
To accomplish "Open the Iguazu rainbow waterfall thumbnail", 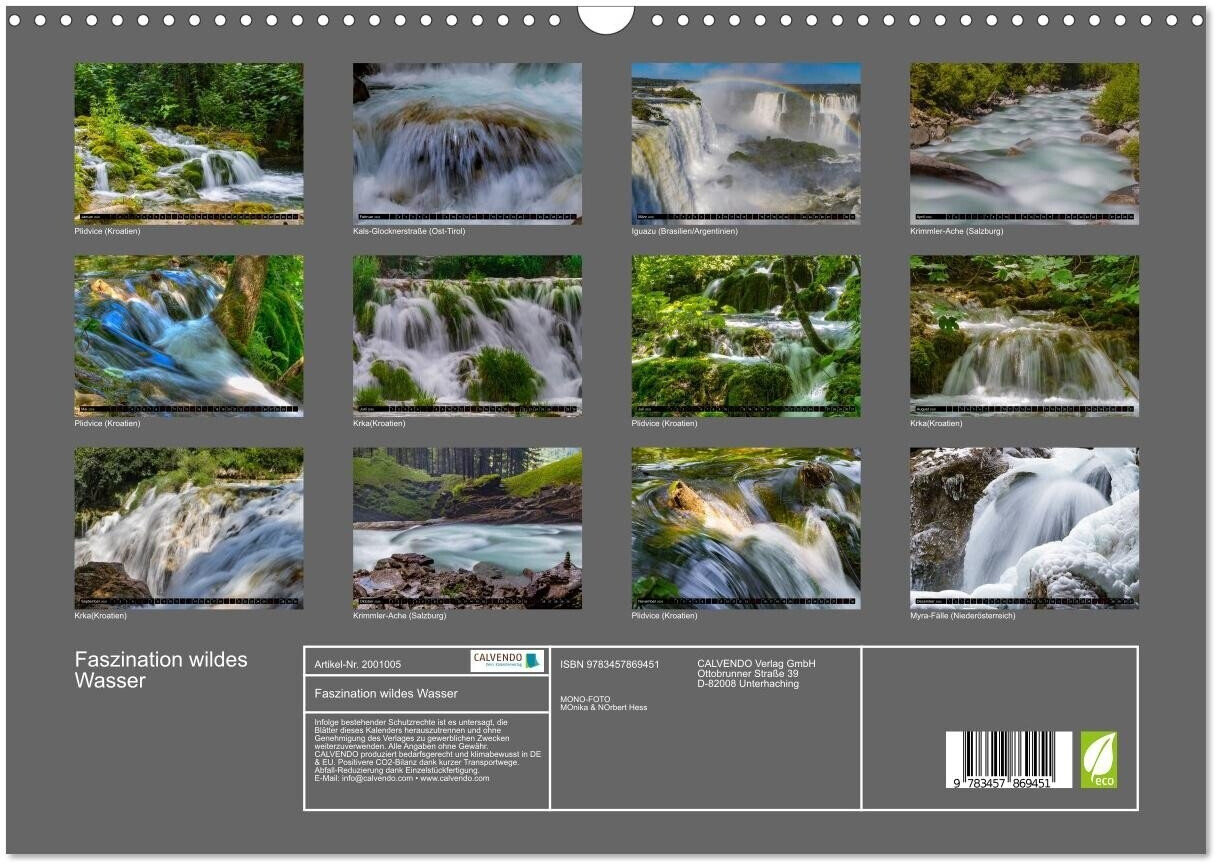I will 745,143.
